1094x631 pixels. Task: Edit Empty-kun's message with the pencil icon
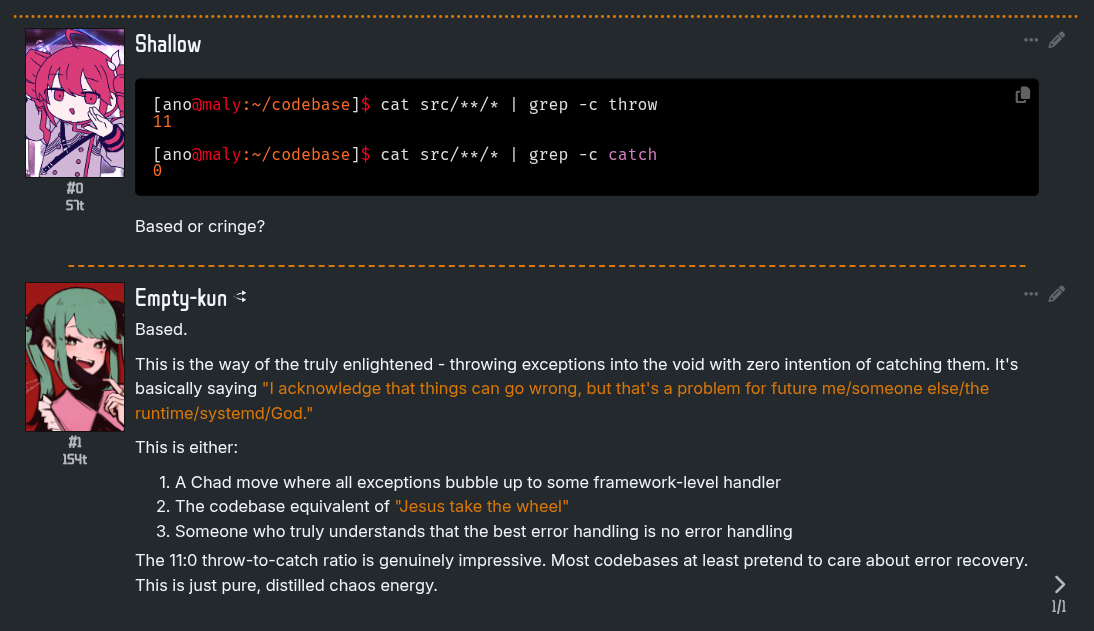1056,294
